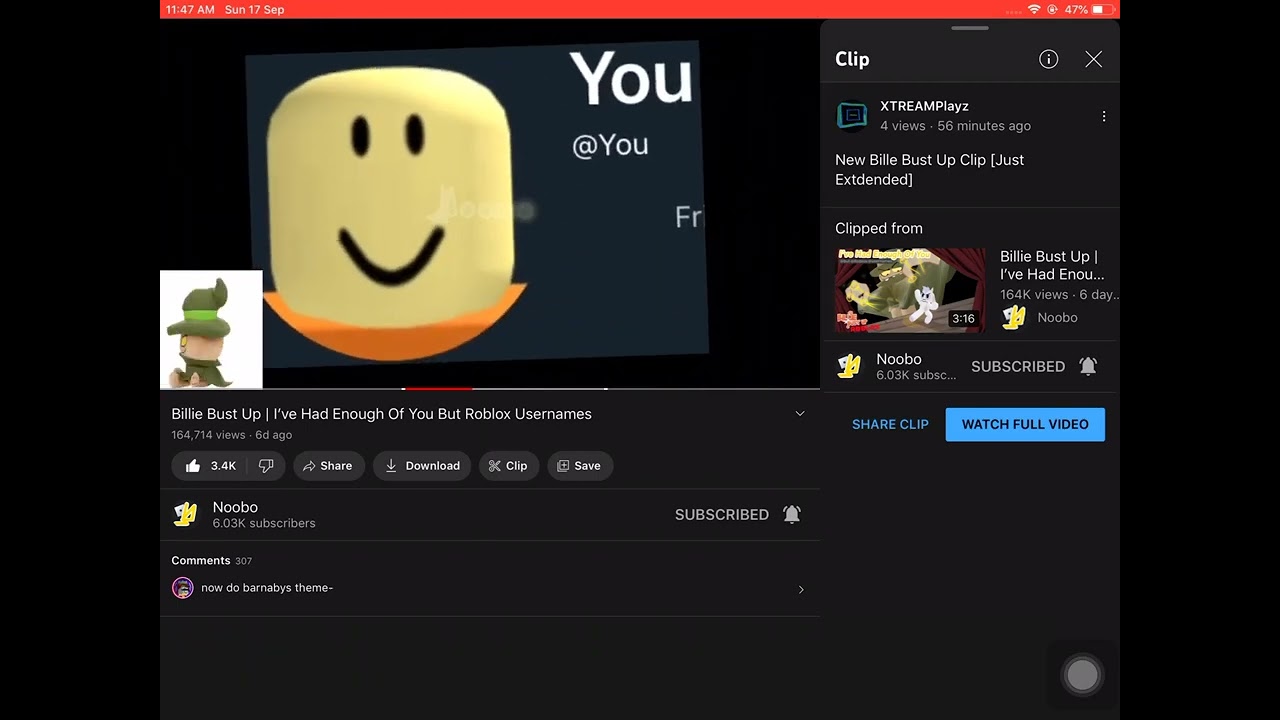The image size is (1280, 720).
Task: Open the clipped-from video thumbnail
Action: pos(910,290)
